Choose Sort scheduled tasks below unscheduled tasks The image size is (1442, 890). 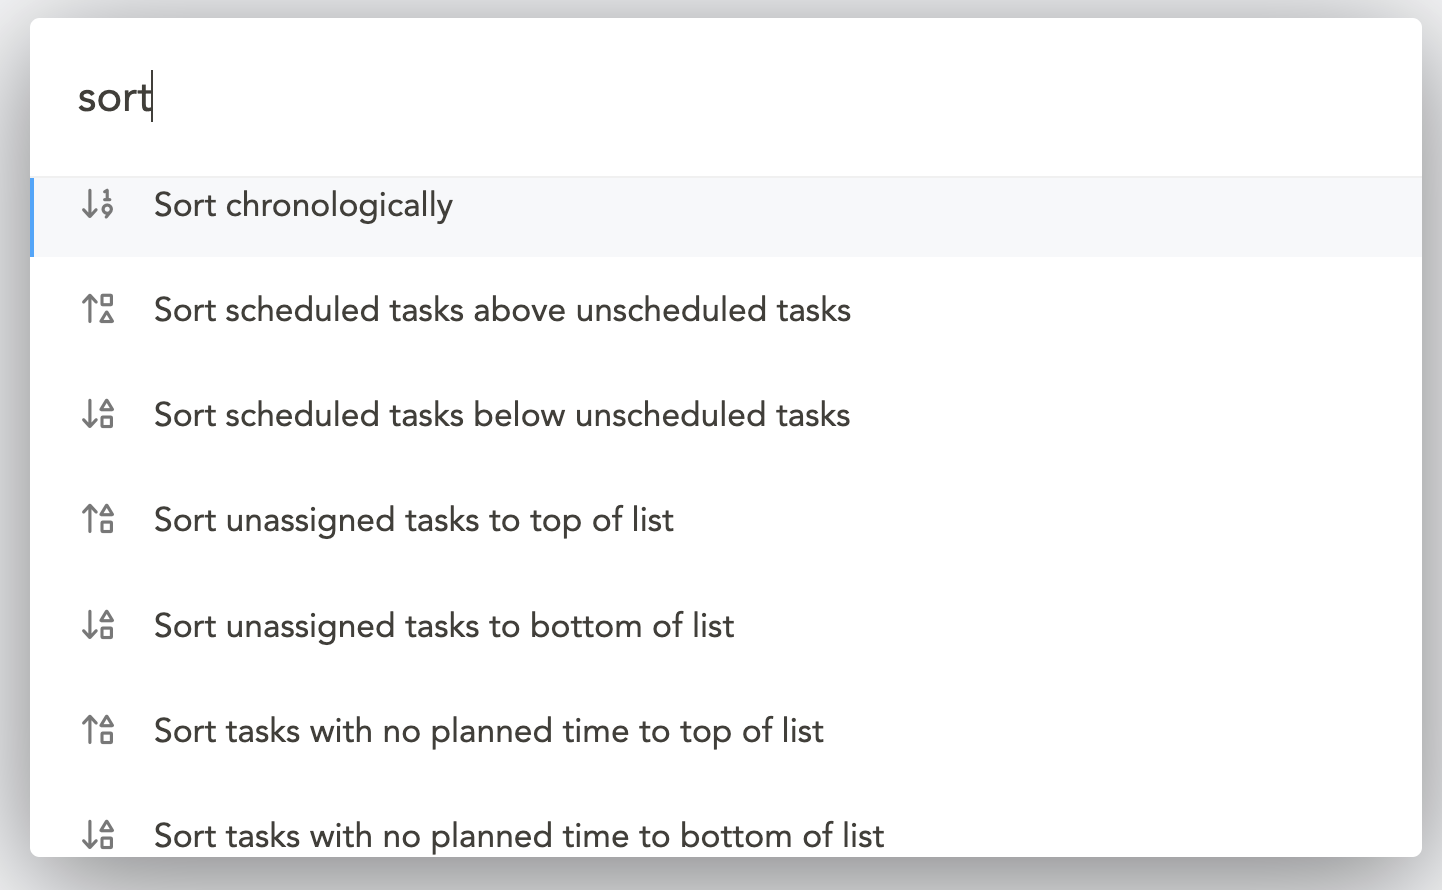click(x=502, y=415)
